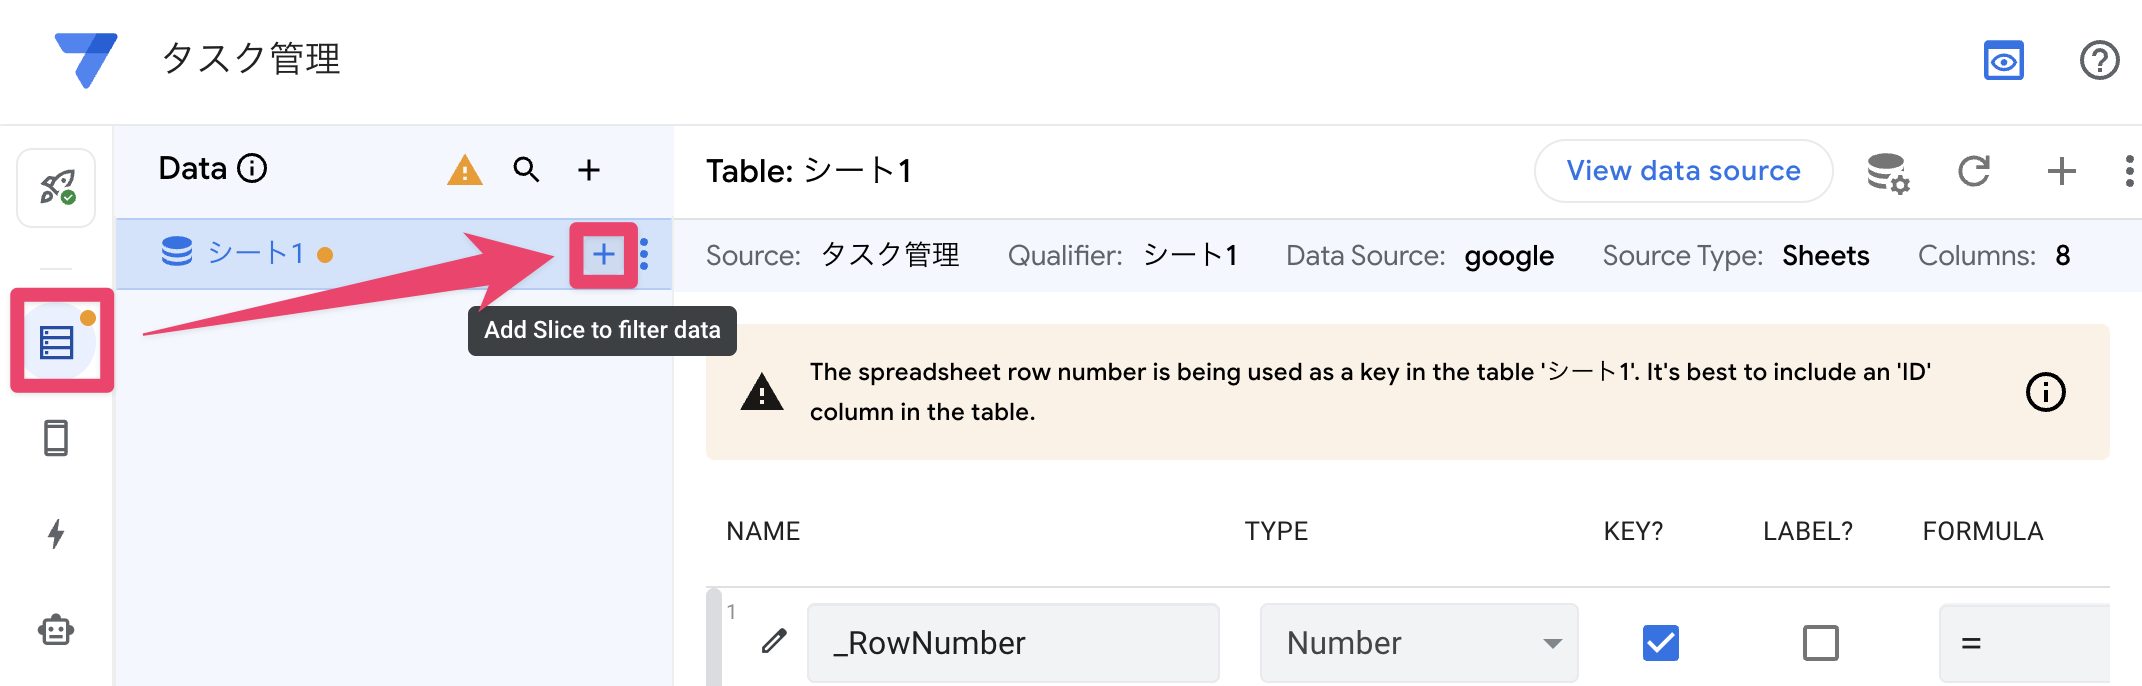Open the Actions lightning bolt icon
This screenshot has height=686, width=2142.
tap(57, 534)
